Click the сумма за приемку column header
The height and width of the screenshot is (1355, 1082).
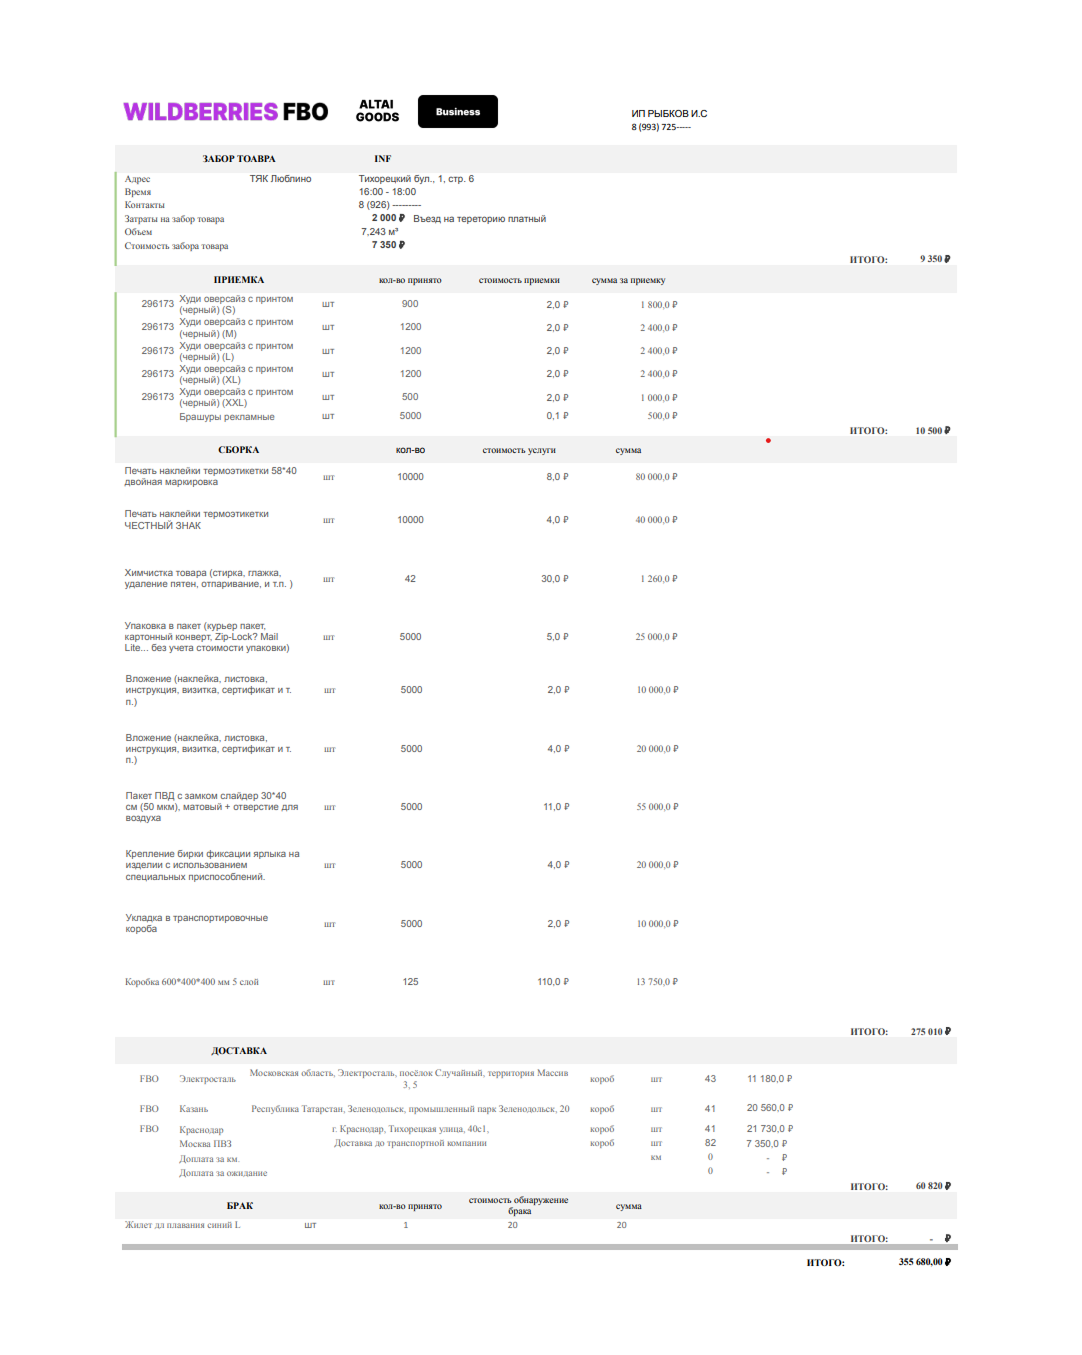[x=628, y=280]
